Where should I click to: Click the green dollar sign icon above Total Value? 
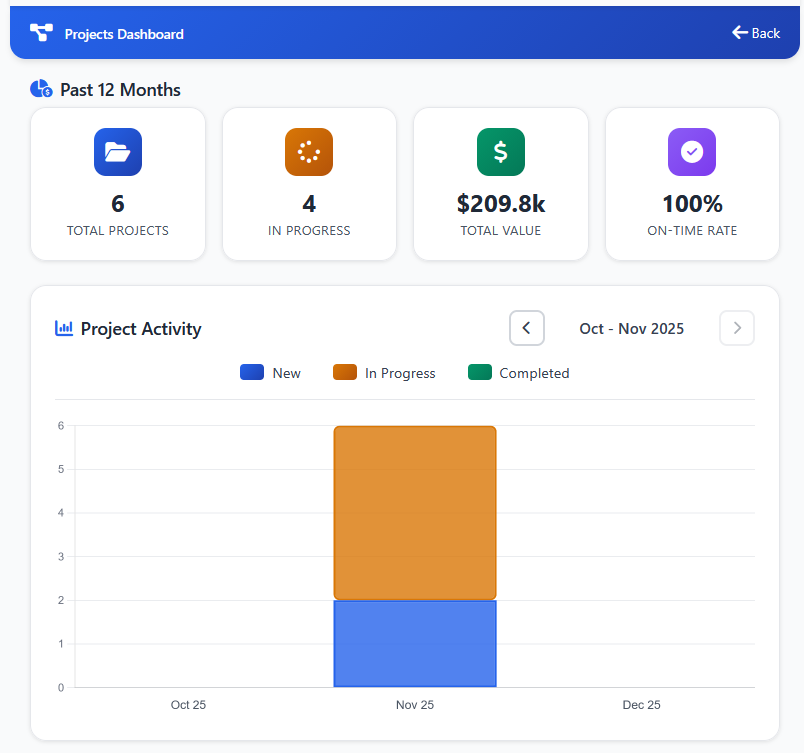pos(500,151)
